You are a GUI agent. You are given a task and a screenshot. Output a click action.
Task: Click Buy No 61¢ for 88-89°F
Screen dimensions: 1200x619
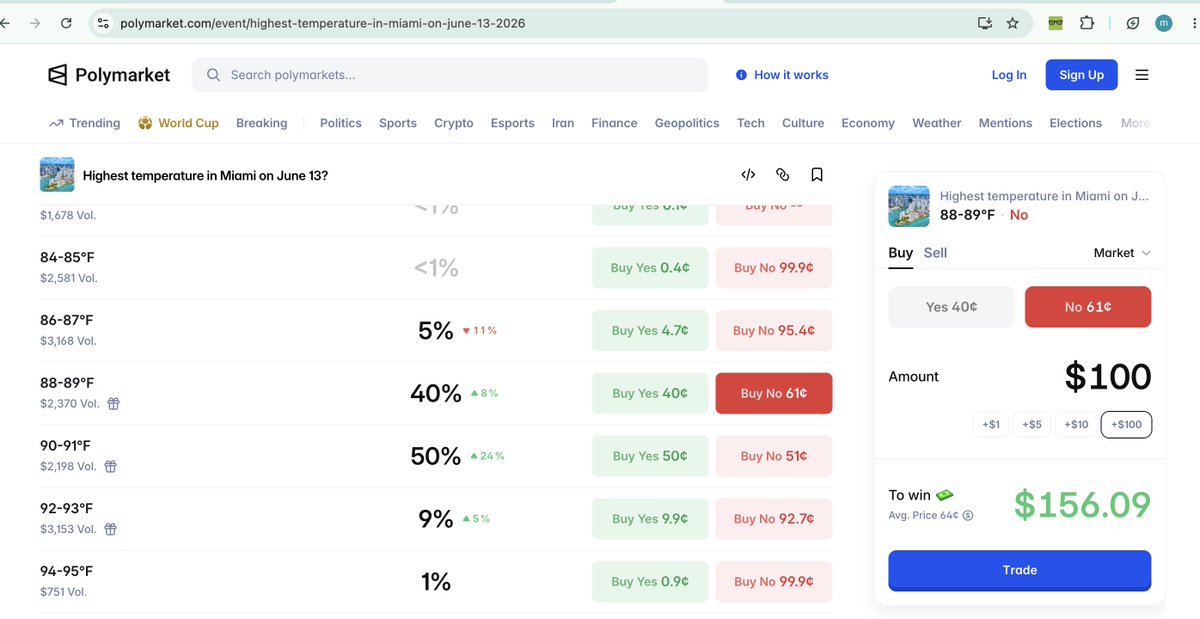pyautogui.click(x=774, y=394)
